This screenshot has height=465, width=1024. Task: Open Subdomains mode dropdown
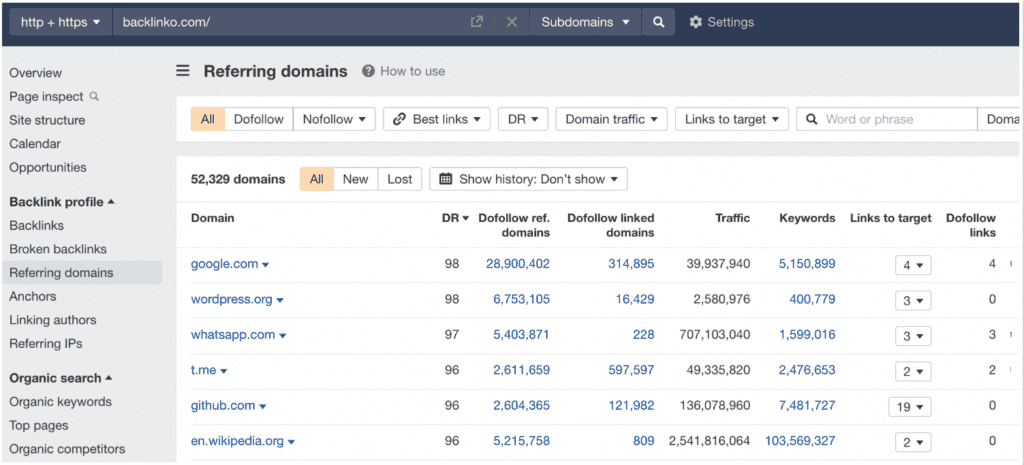(x=585, y=22)
